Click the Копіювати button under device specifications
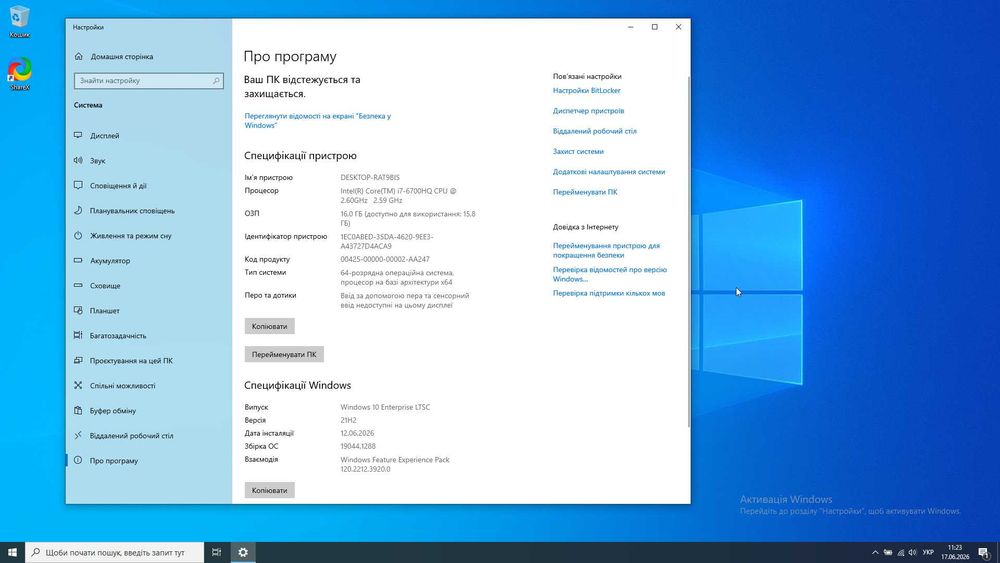Screen dimensions: 1000x563 coord(269,326)
